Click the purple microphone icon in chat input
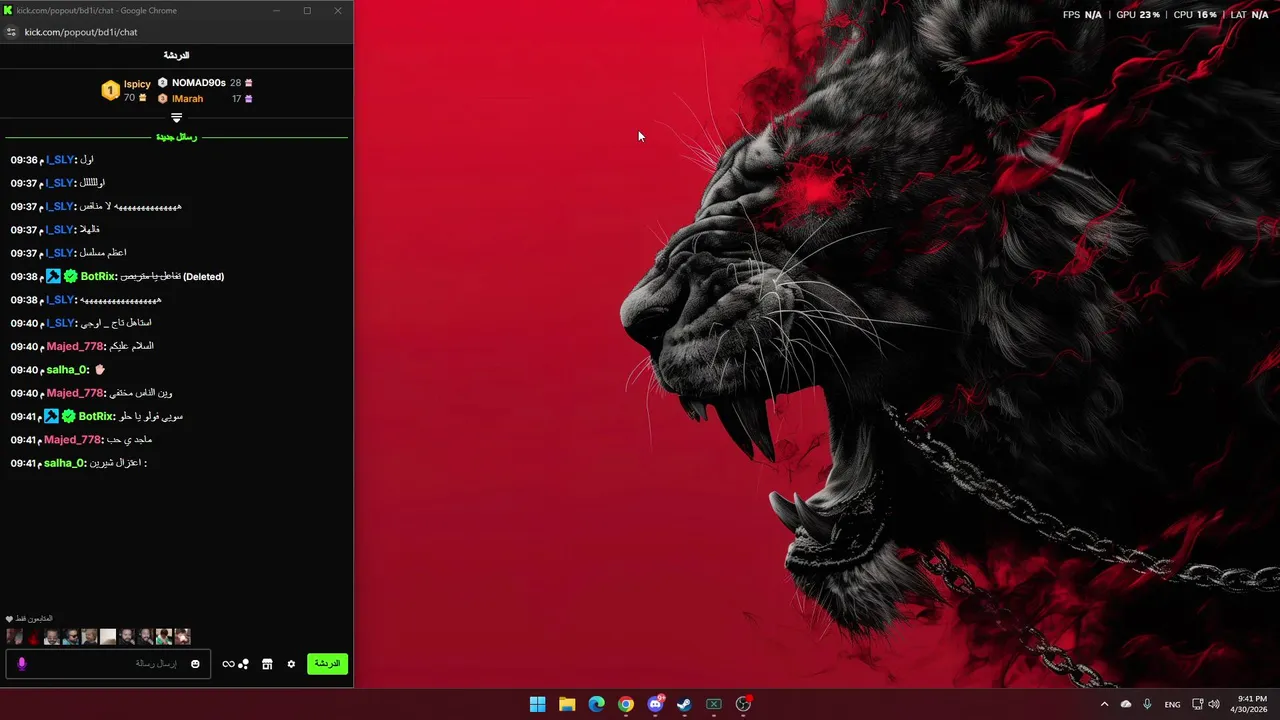Screen dimensions: 1280x720 22,664
